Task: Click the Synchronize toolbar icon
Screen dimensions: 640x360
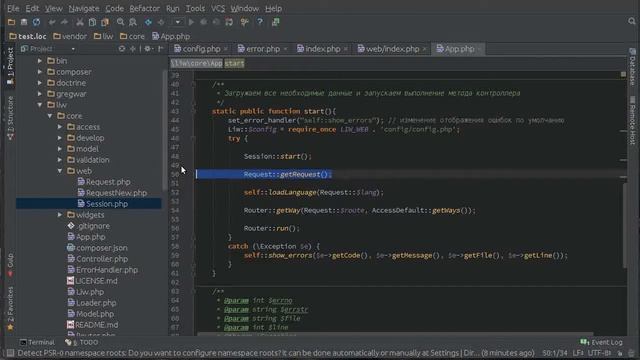Action: pos(37,22)
